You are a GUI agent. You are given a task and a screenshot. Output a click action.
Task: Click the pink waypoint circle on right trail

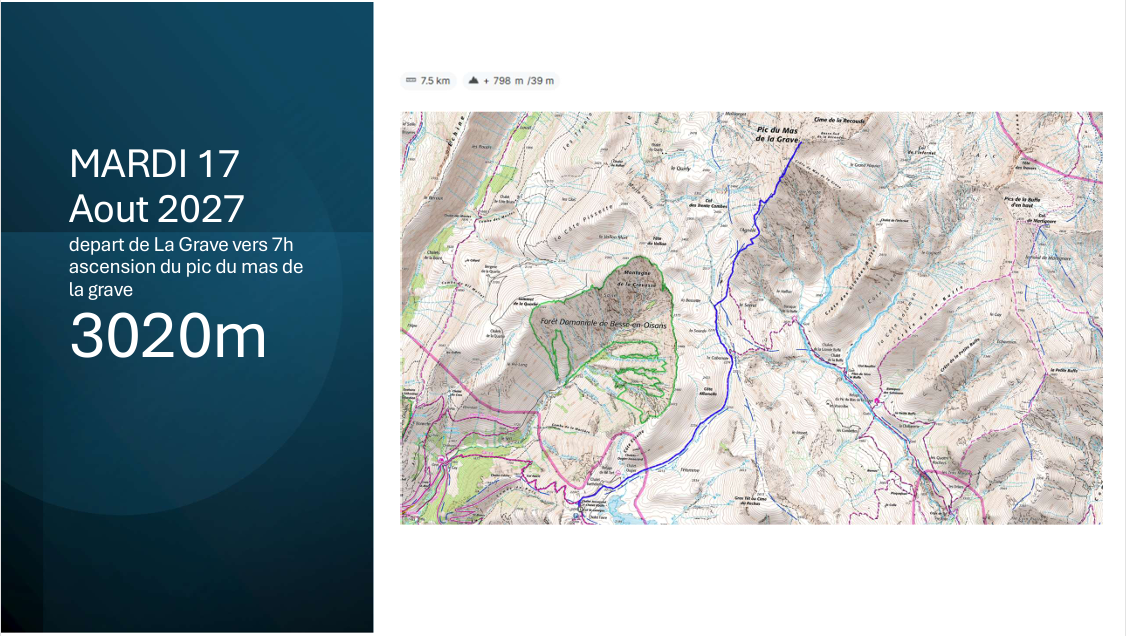(x=878, y=401)
